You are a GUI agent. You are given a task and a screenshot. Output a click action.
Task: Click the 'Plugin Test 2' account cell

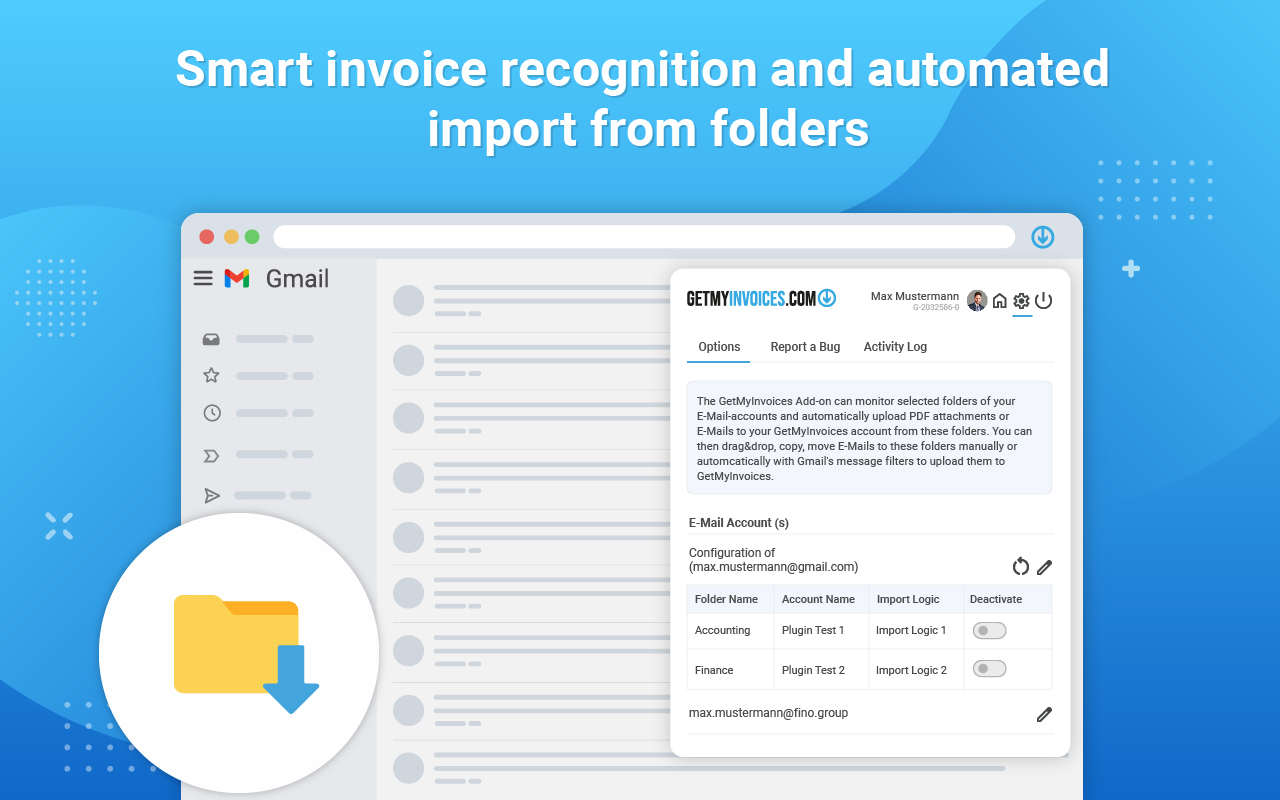point(821,670)
